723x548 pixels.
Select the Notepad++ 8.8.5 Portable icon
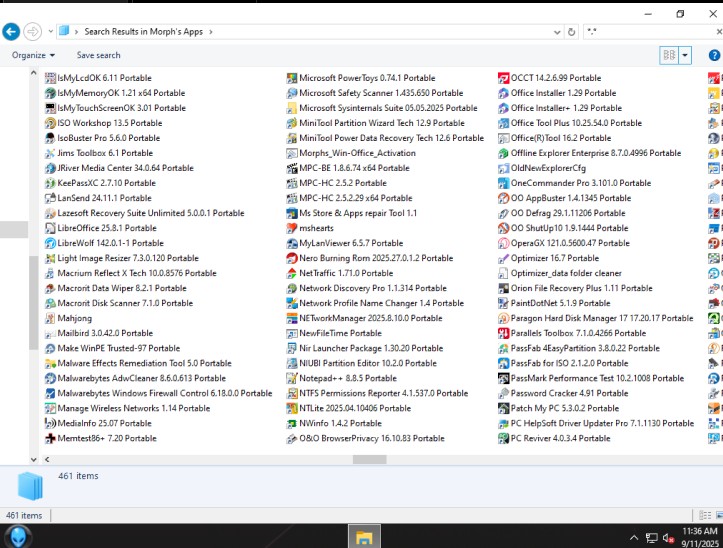[292, 378]
